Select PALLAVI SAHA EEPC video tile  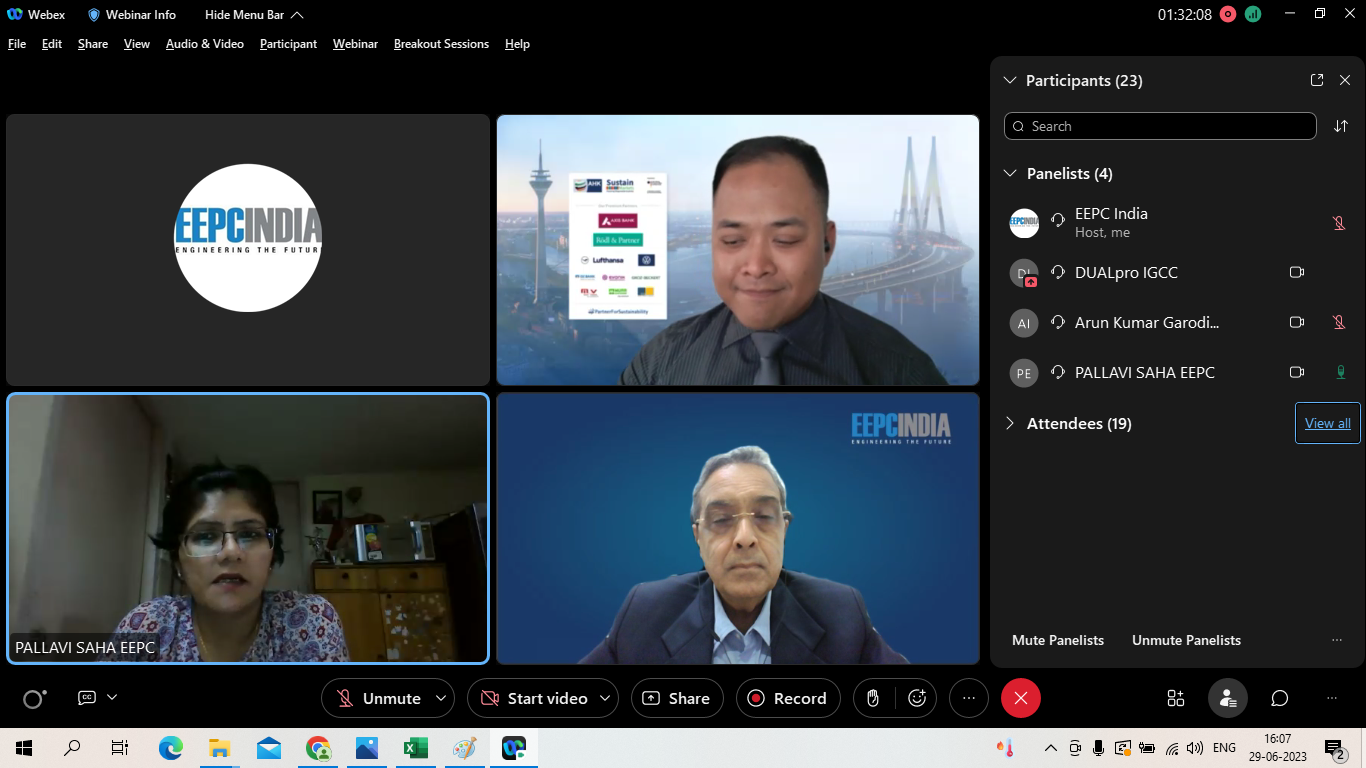[x=248, y=528]
